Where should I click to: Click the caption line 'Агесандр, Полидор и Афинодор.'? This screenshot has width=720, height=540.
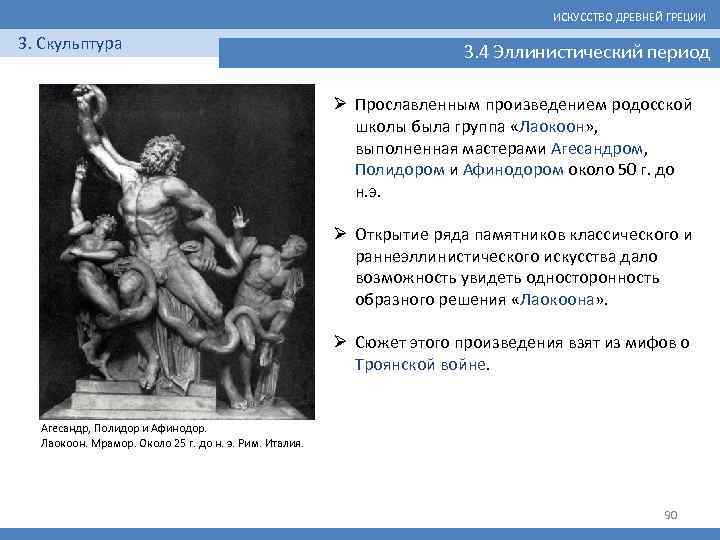click(x=124, y=428)
